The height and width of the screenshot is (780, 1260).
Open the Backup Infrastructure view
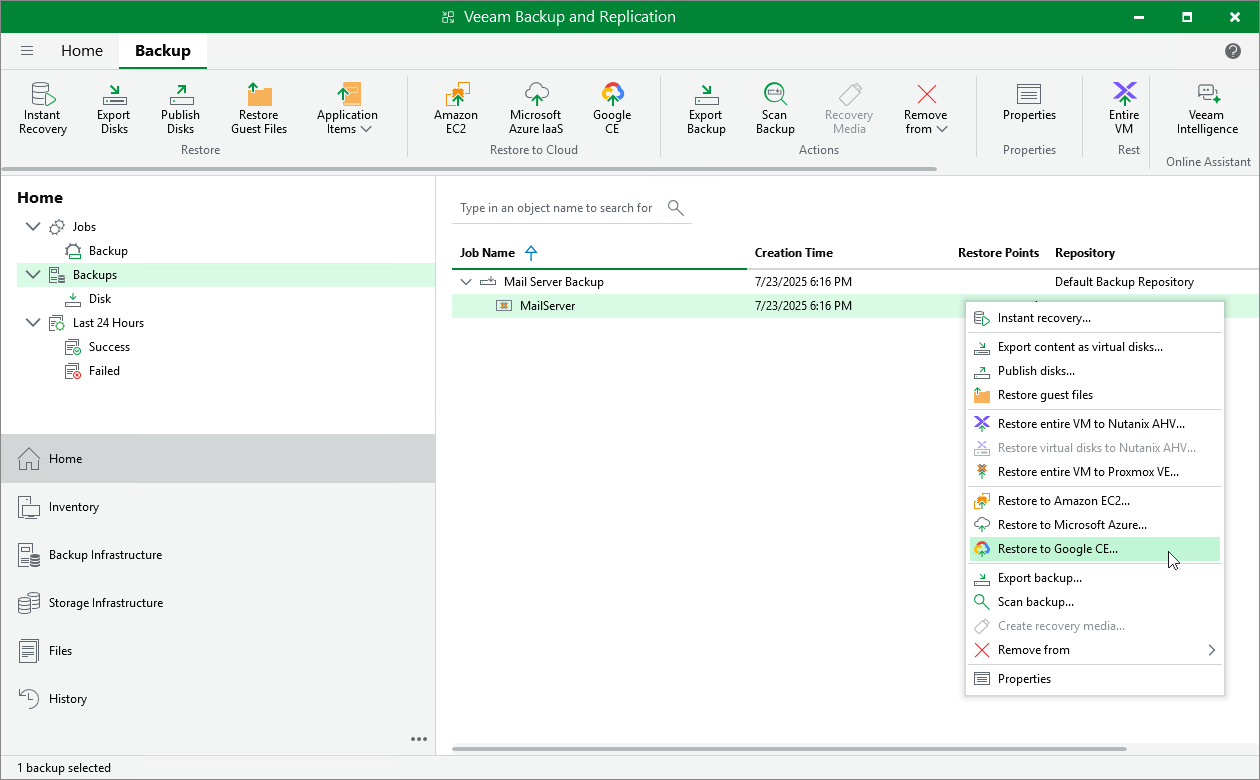105,555
